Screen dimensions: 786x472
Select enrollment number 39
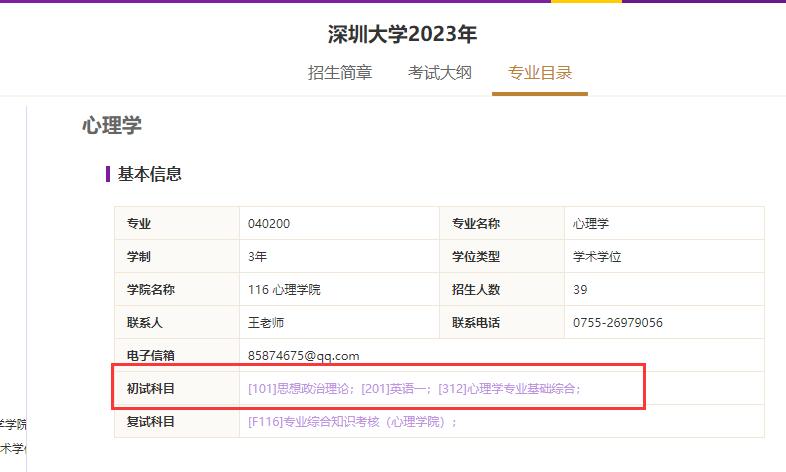click(x=580, y=289)
